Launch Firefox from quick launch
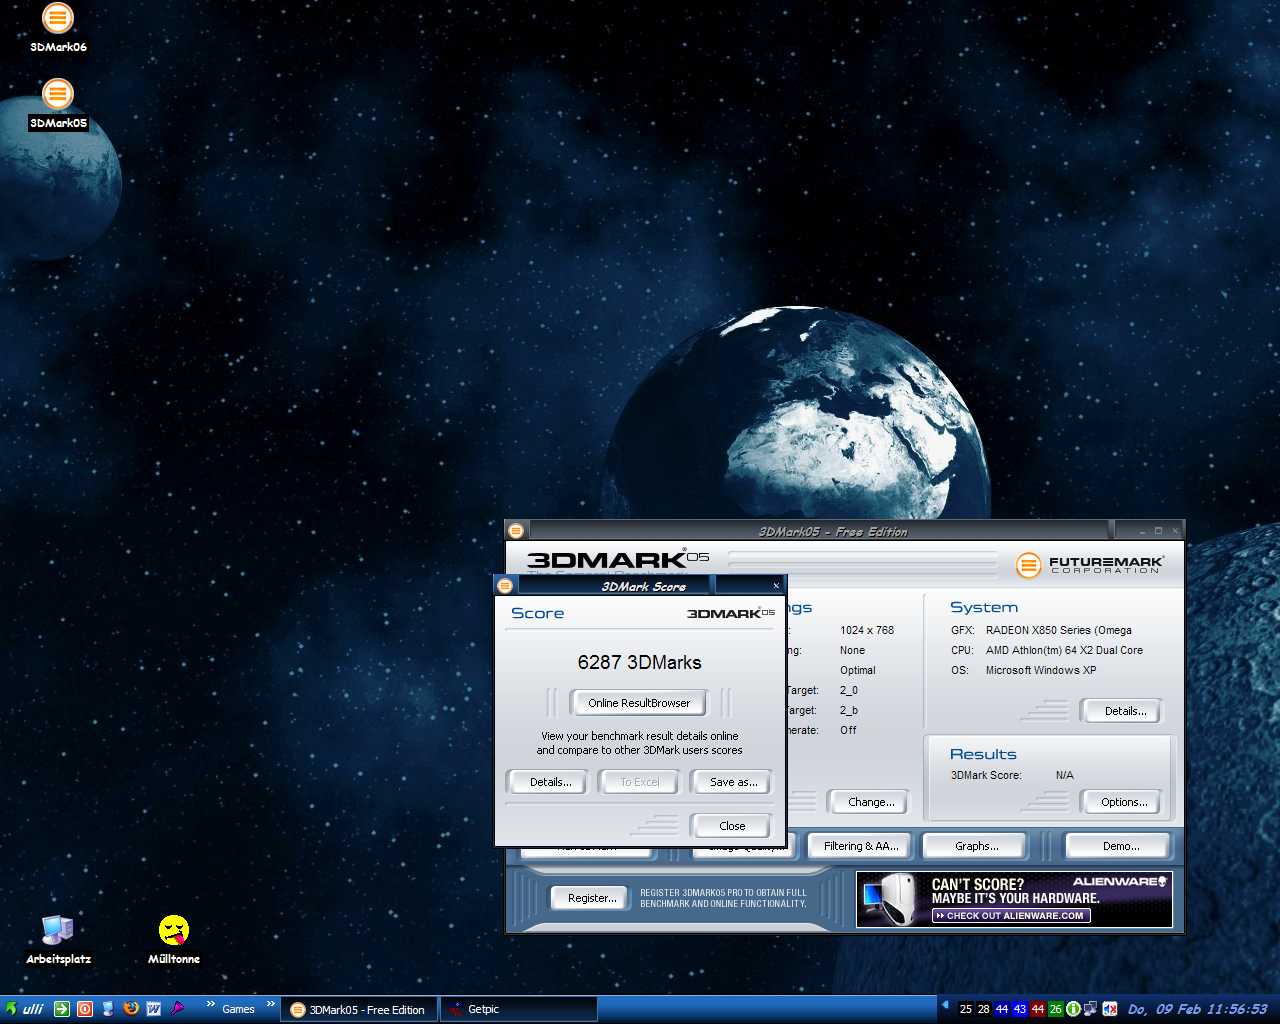This screenshot has width=1280, height=1024. pyautogui.click(x=131, y=1009)
